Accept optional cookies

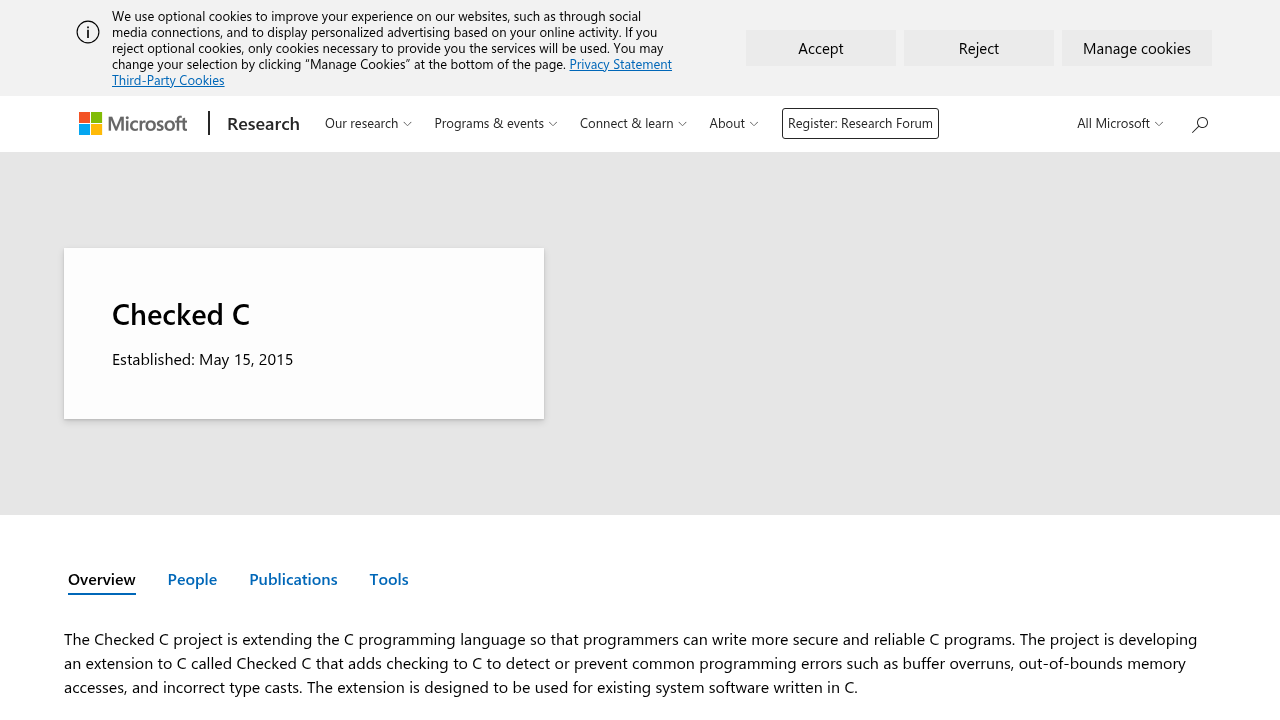click(x=821, y=48)
